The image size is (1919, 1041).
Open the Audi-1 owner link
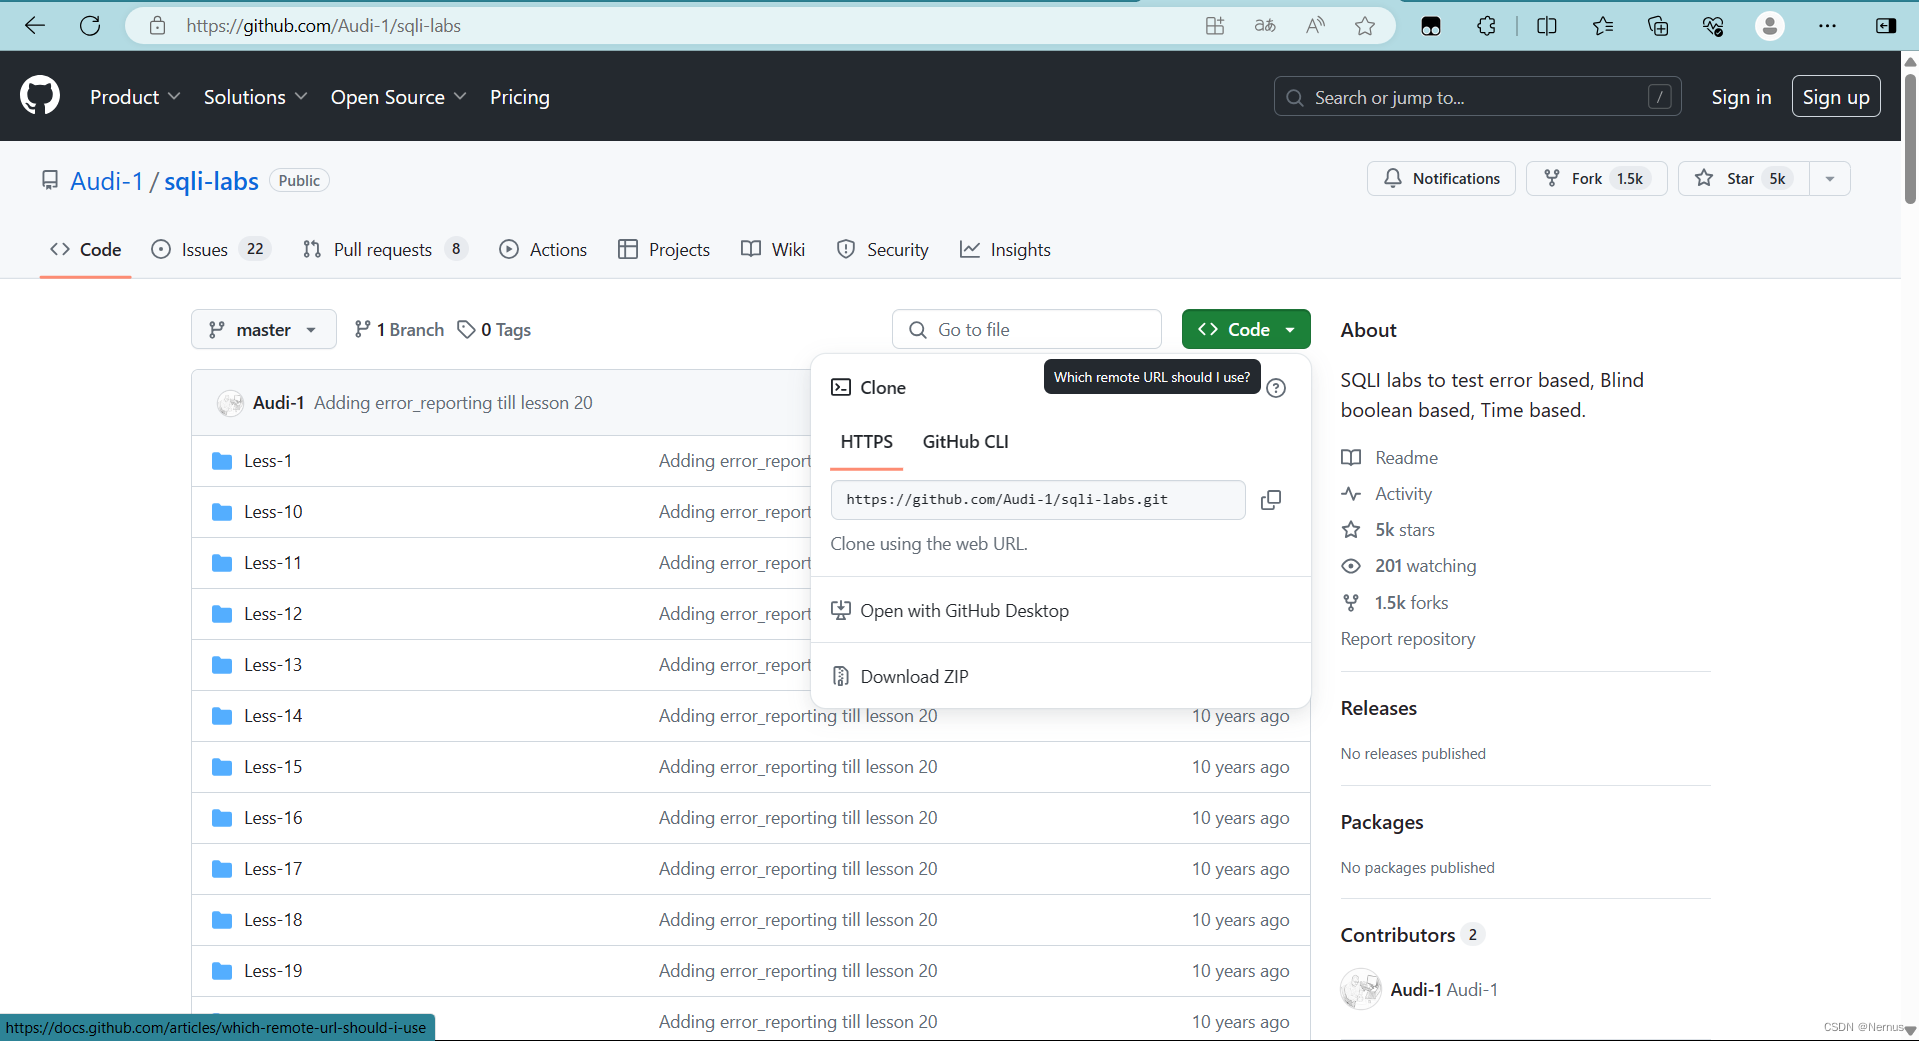click(x=107, y=181)
